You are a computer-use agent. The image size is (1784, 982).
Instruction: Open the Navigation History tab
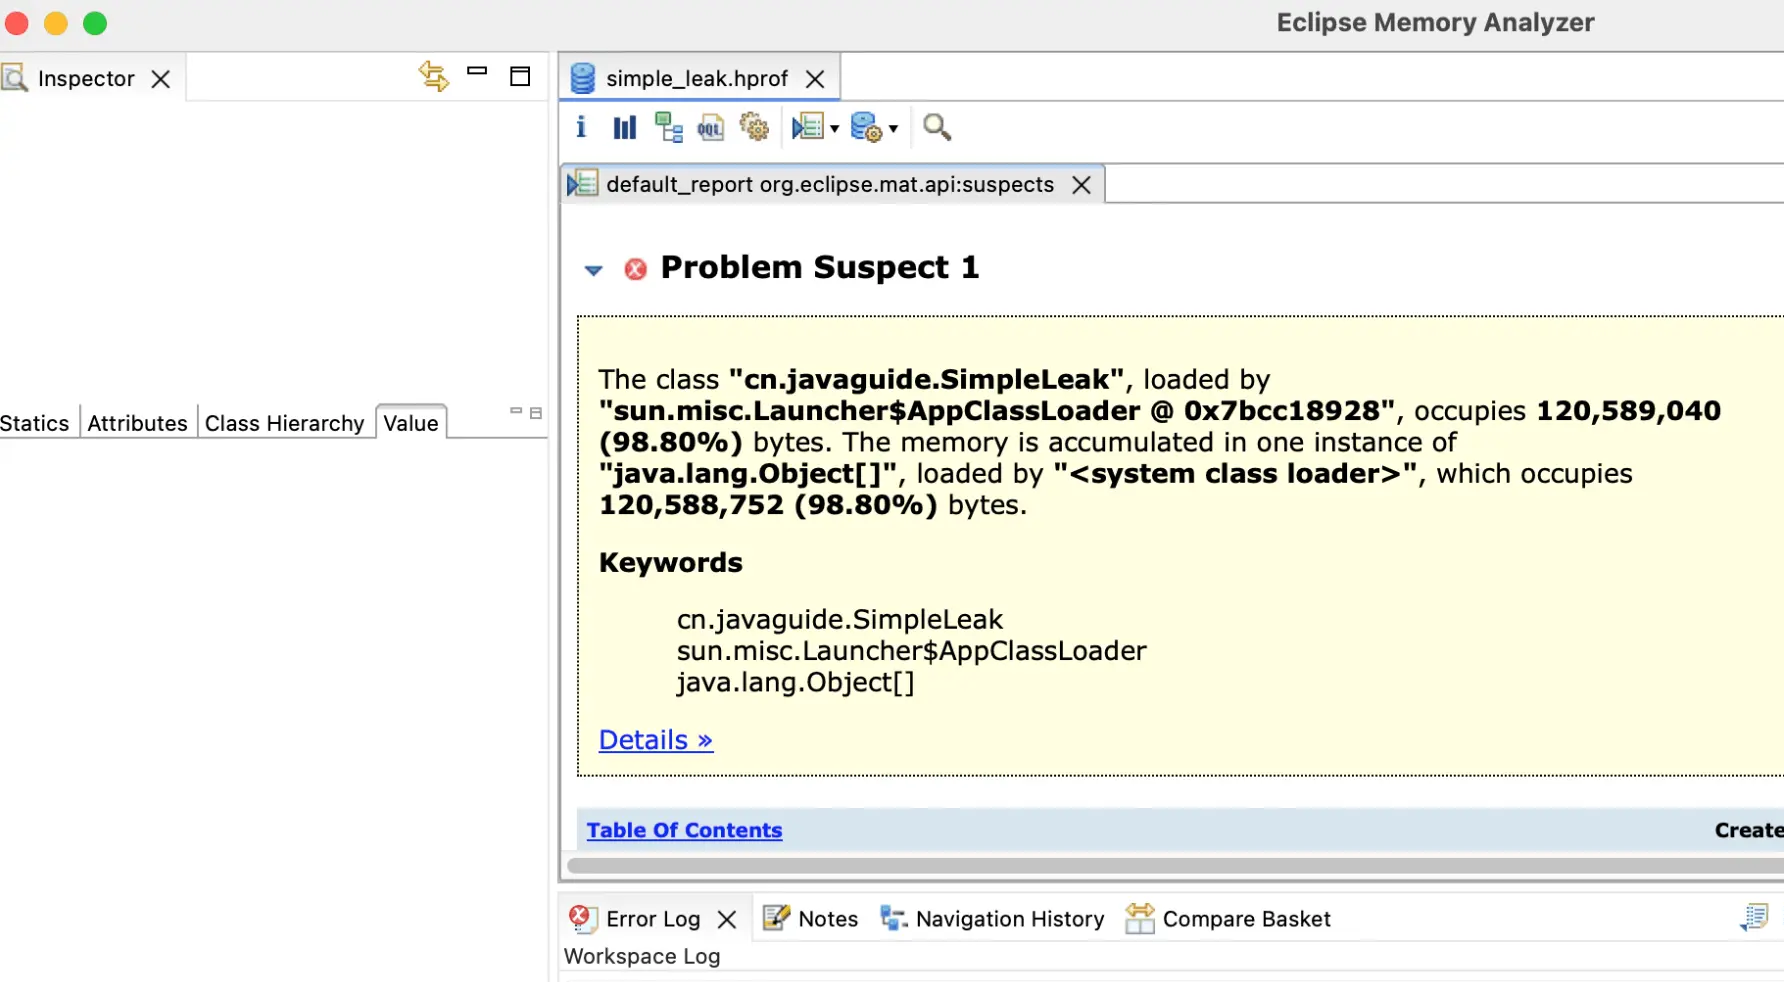pos(1009,919)
